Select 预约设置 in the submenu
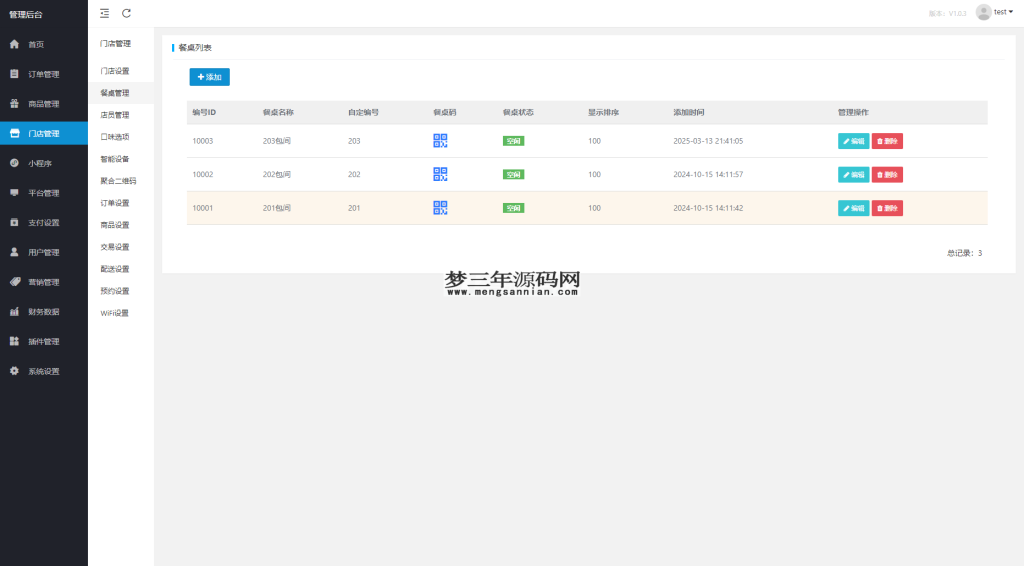Image resolution: width=1024 pixels, height=566 pixels. [x=115, y=291]
